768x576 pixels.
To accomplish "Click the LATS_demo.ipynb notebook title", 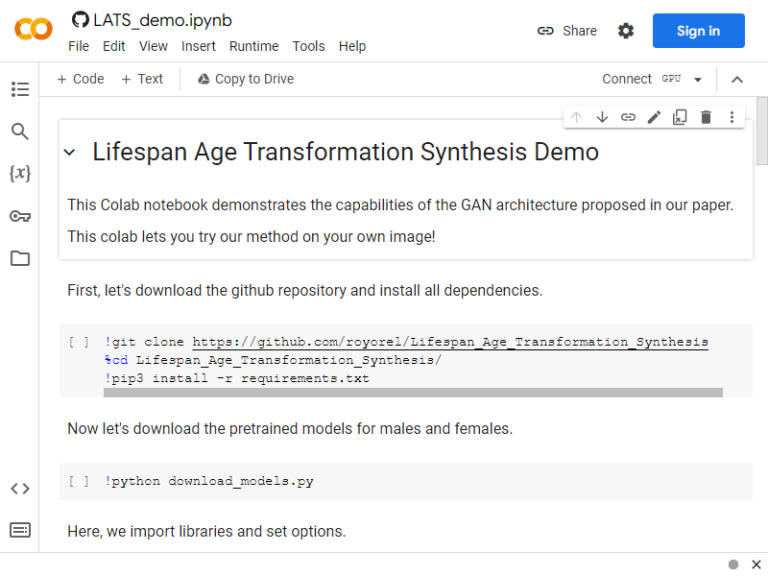I will click(163, 20).
